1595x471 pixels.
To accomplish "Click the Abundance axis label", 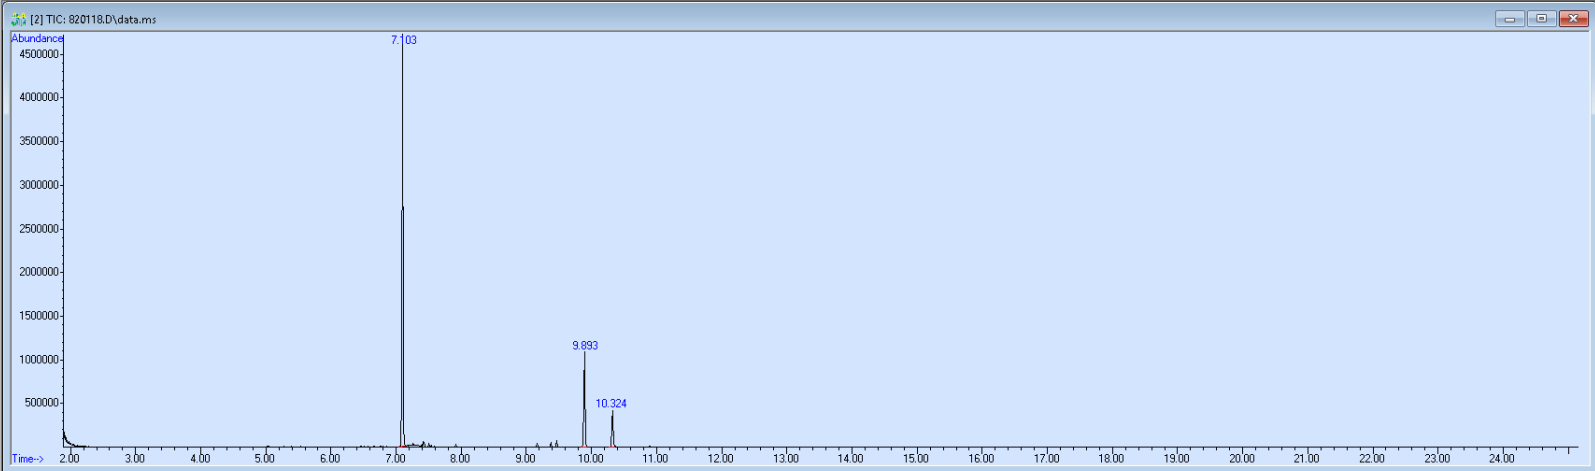I will coord(37,38).
